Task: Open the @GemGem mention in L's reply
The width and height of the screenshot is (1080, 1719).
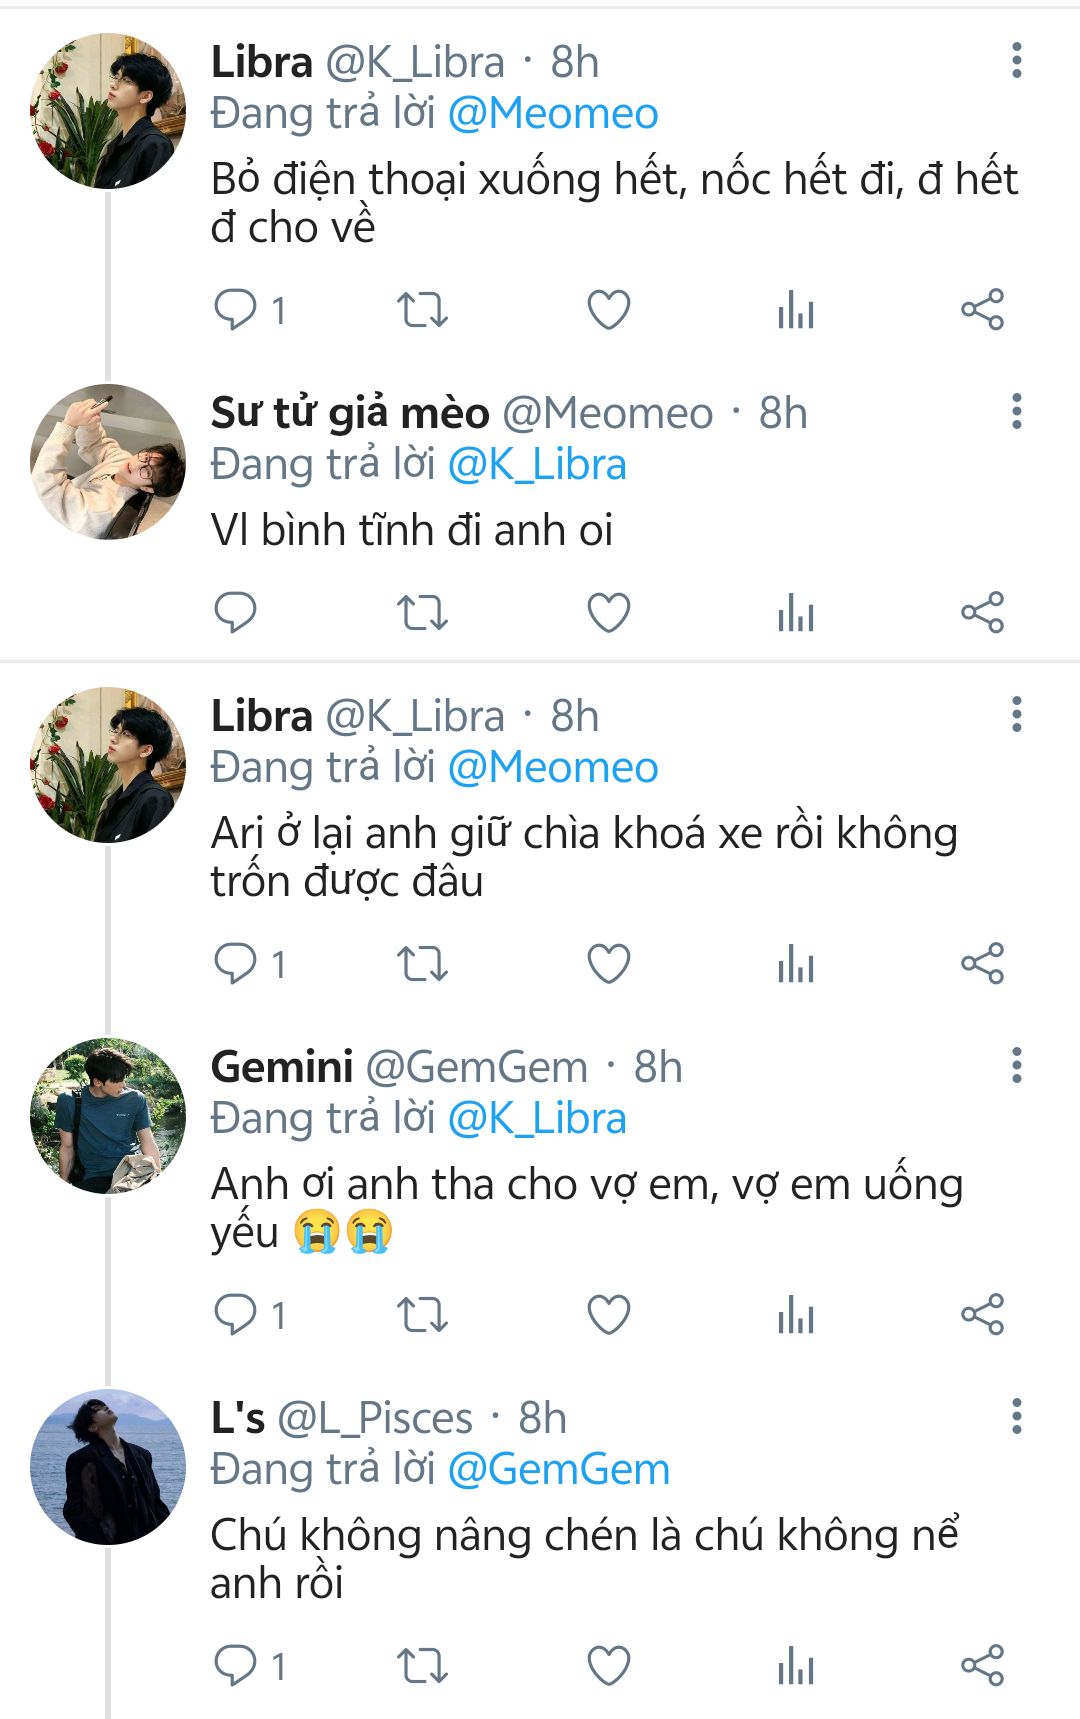Action: [558, 1470]
